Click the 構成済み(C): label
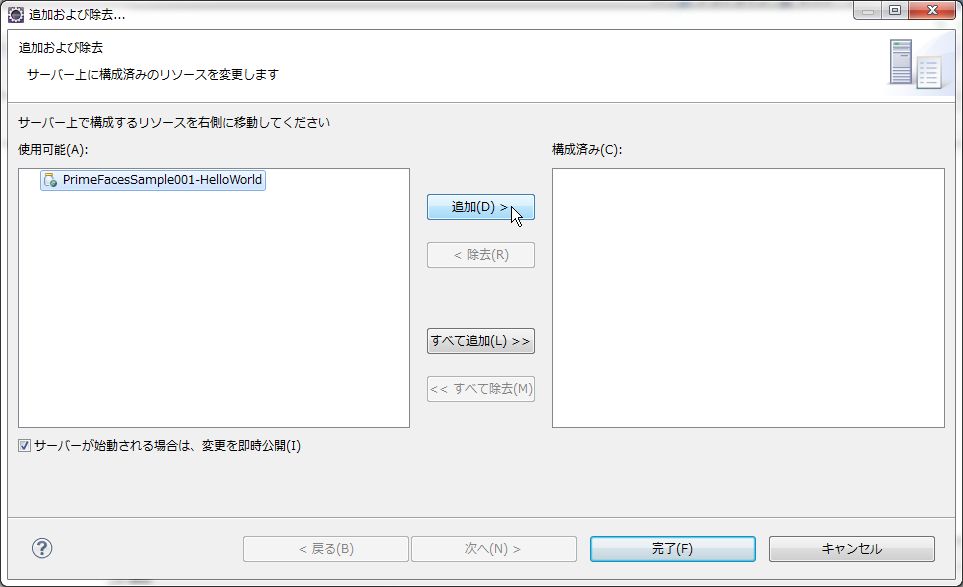This screenshot has height=587, width=963. pyautogui.click(x=587, y=149)
